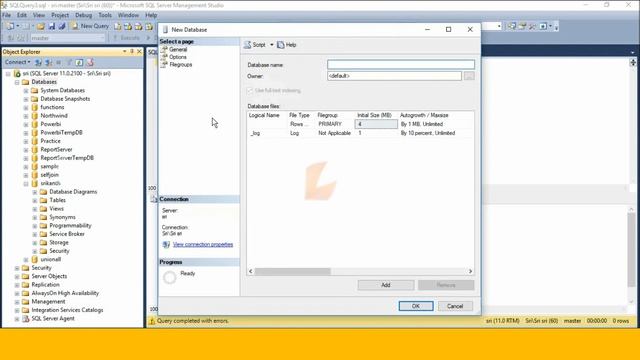Click the selfjoin database icon

click(x=35, y=175)
